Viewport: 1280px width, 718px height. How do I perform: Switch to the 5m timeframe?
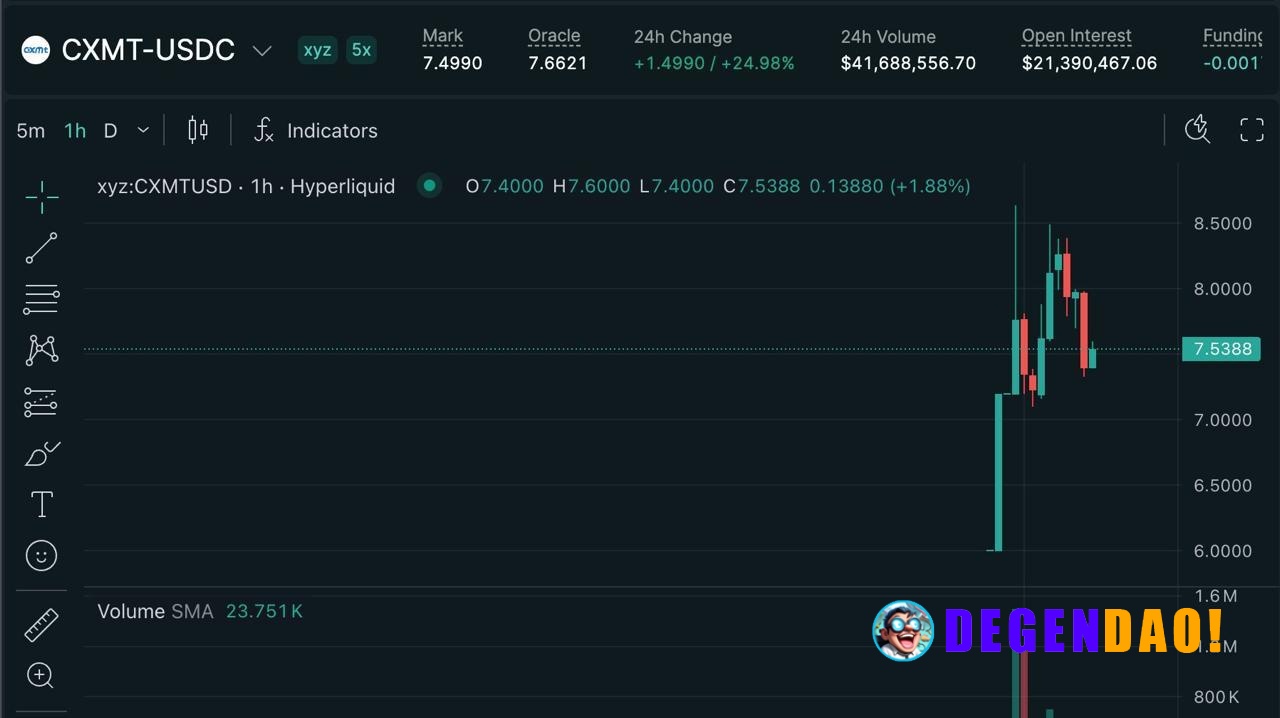pos(31,131)
